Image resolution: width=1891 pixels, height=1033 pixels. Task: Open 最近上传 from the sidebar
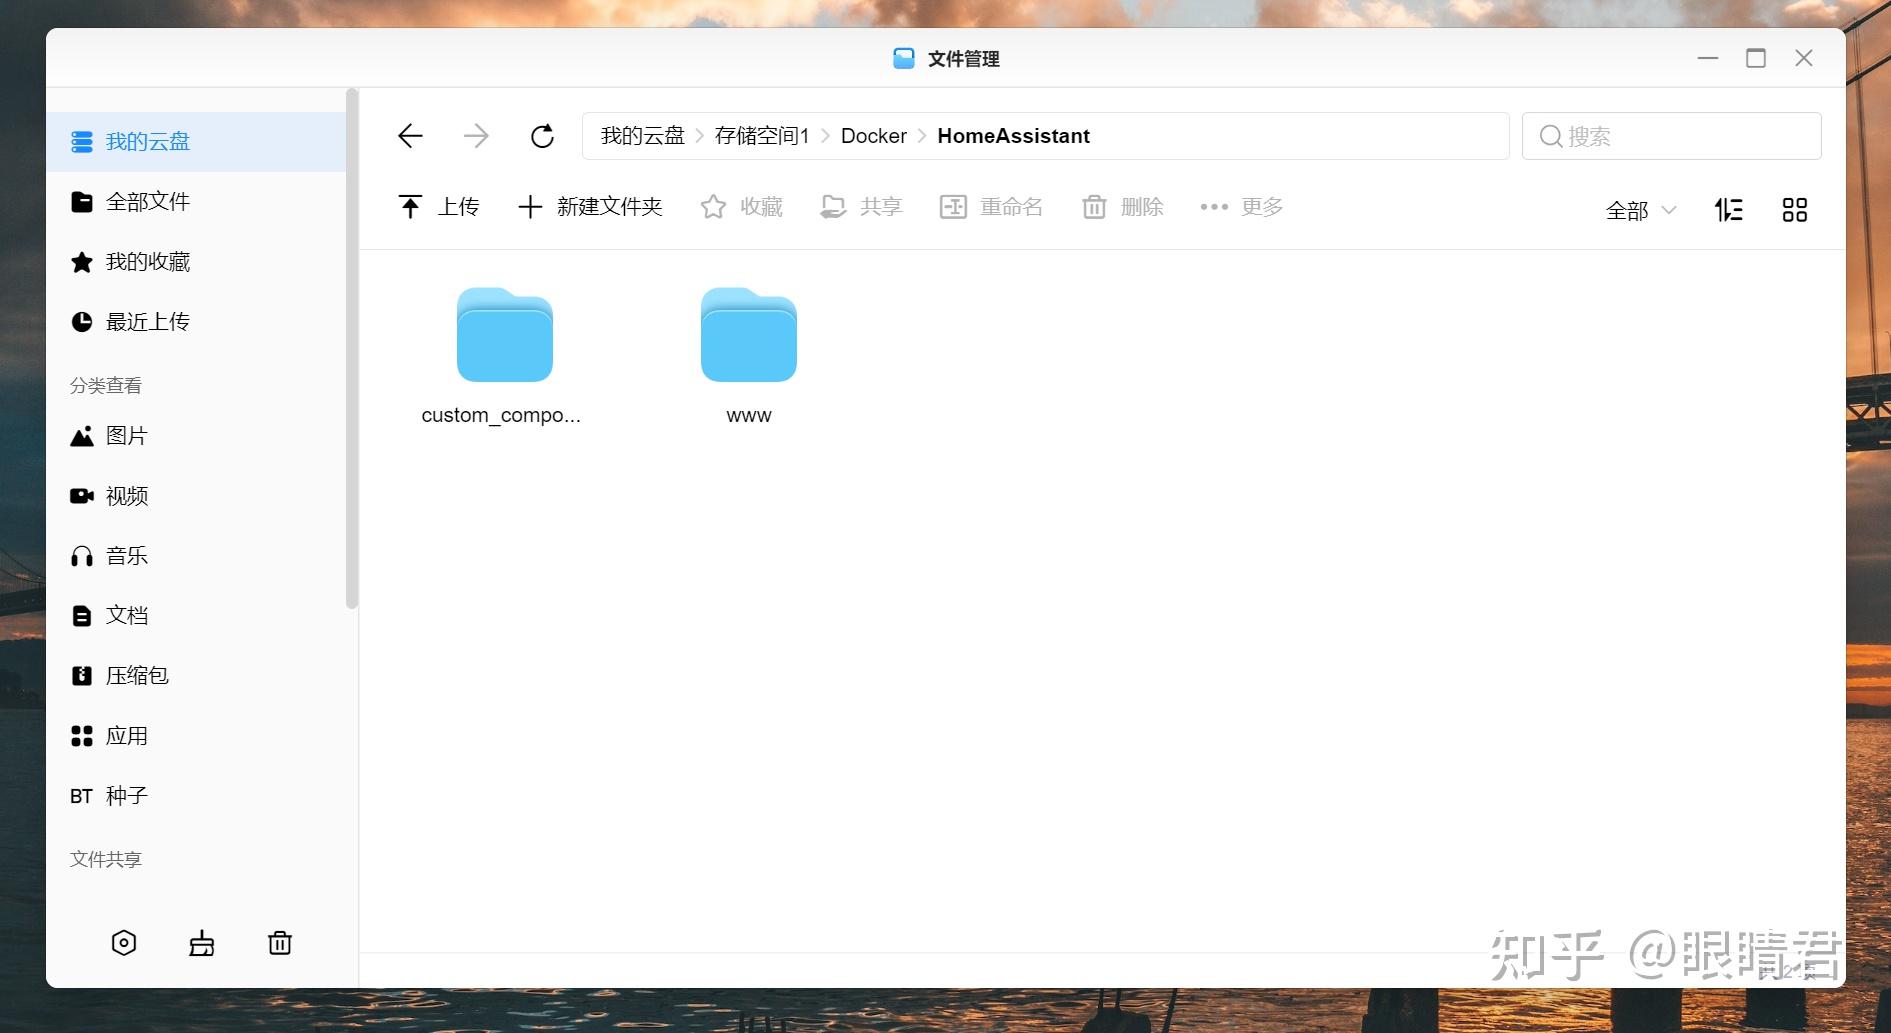(x=147, y=321)
